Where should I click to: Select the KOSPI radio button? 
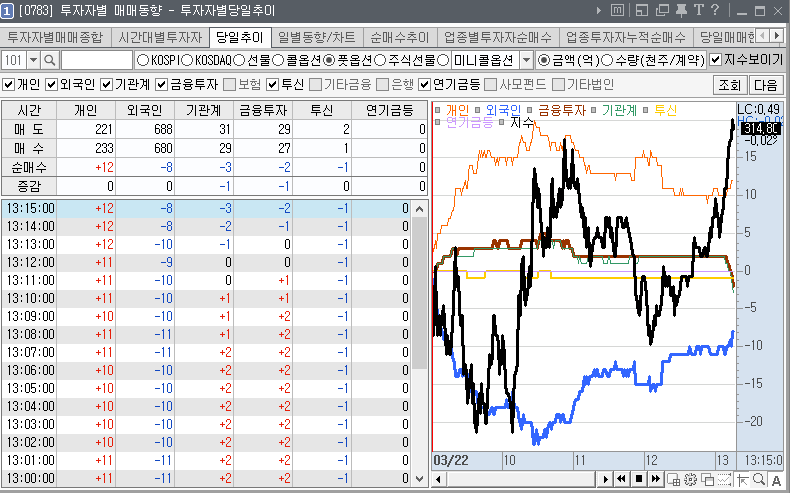143,61
